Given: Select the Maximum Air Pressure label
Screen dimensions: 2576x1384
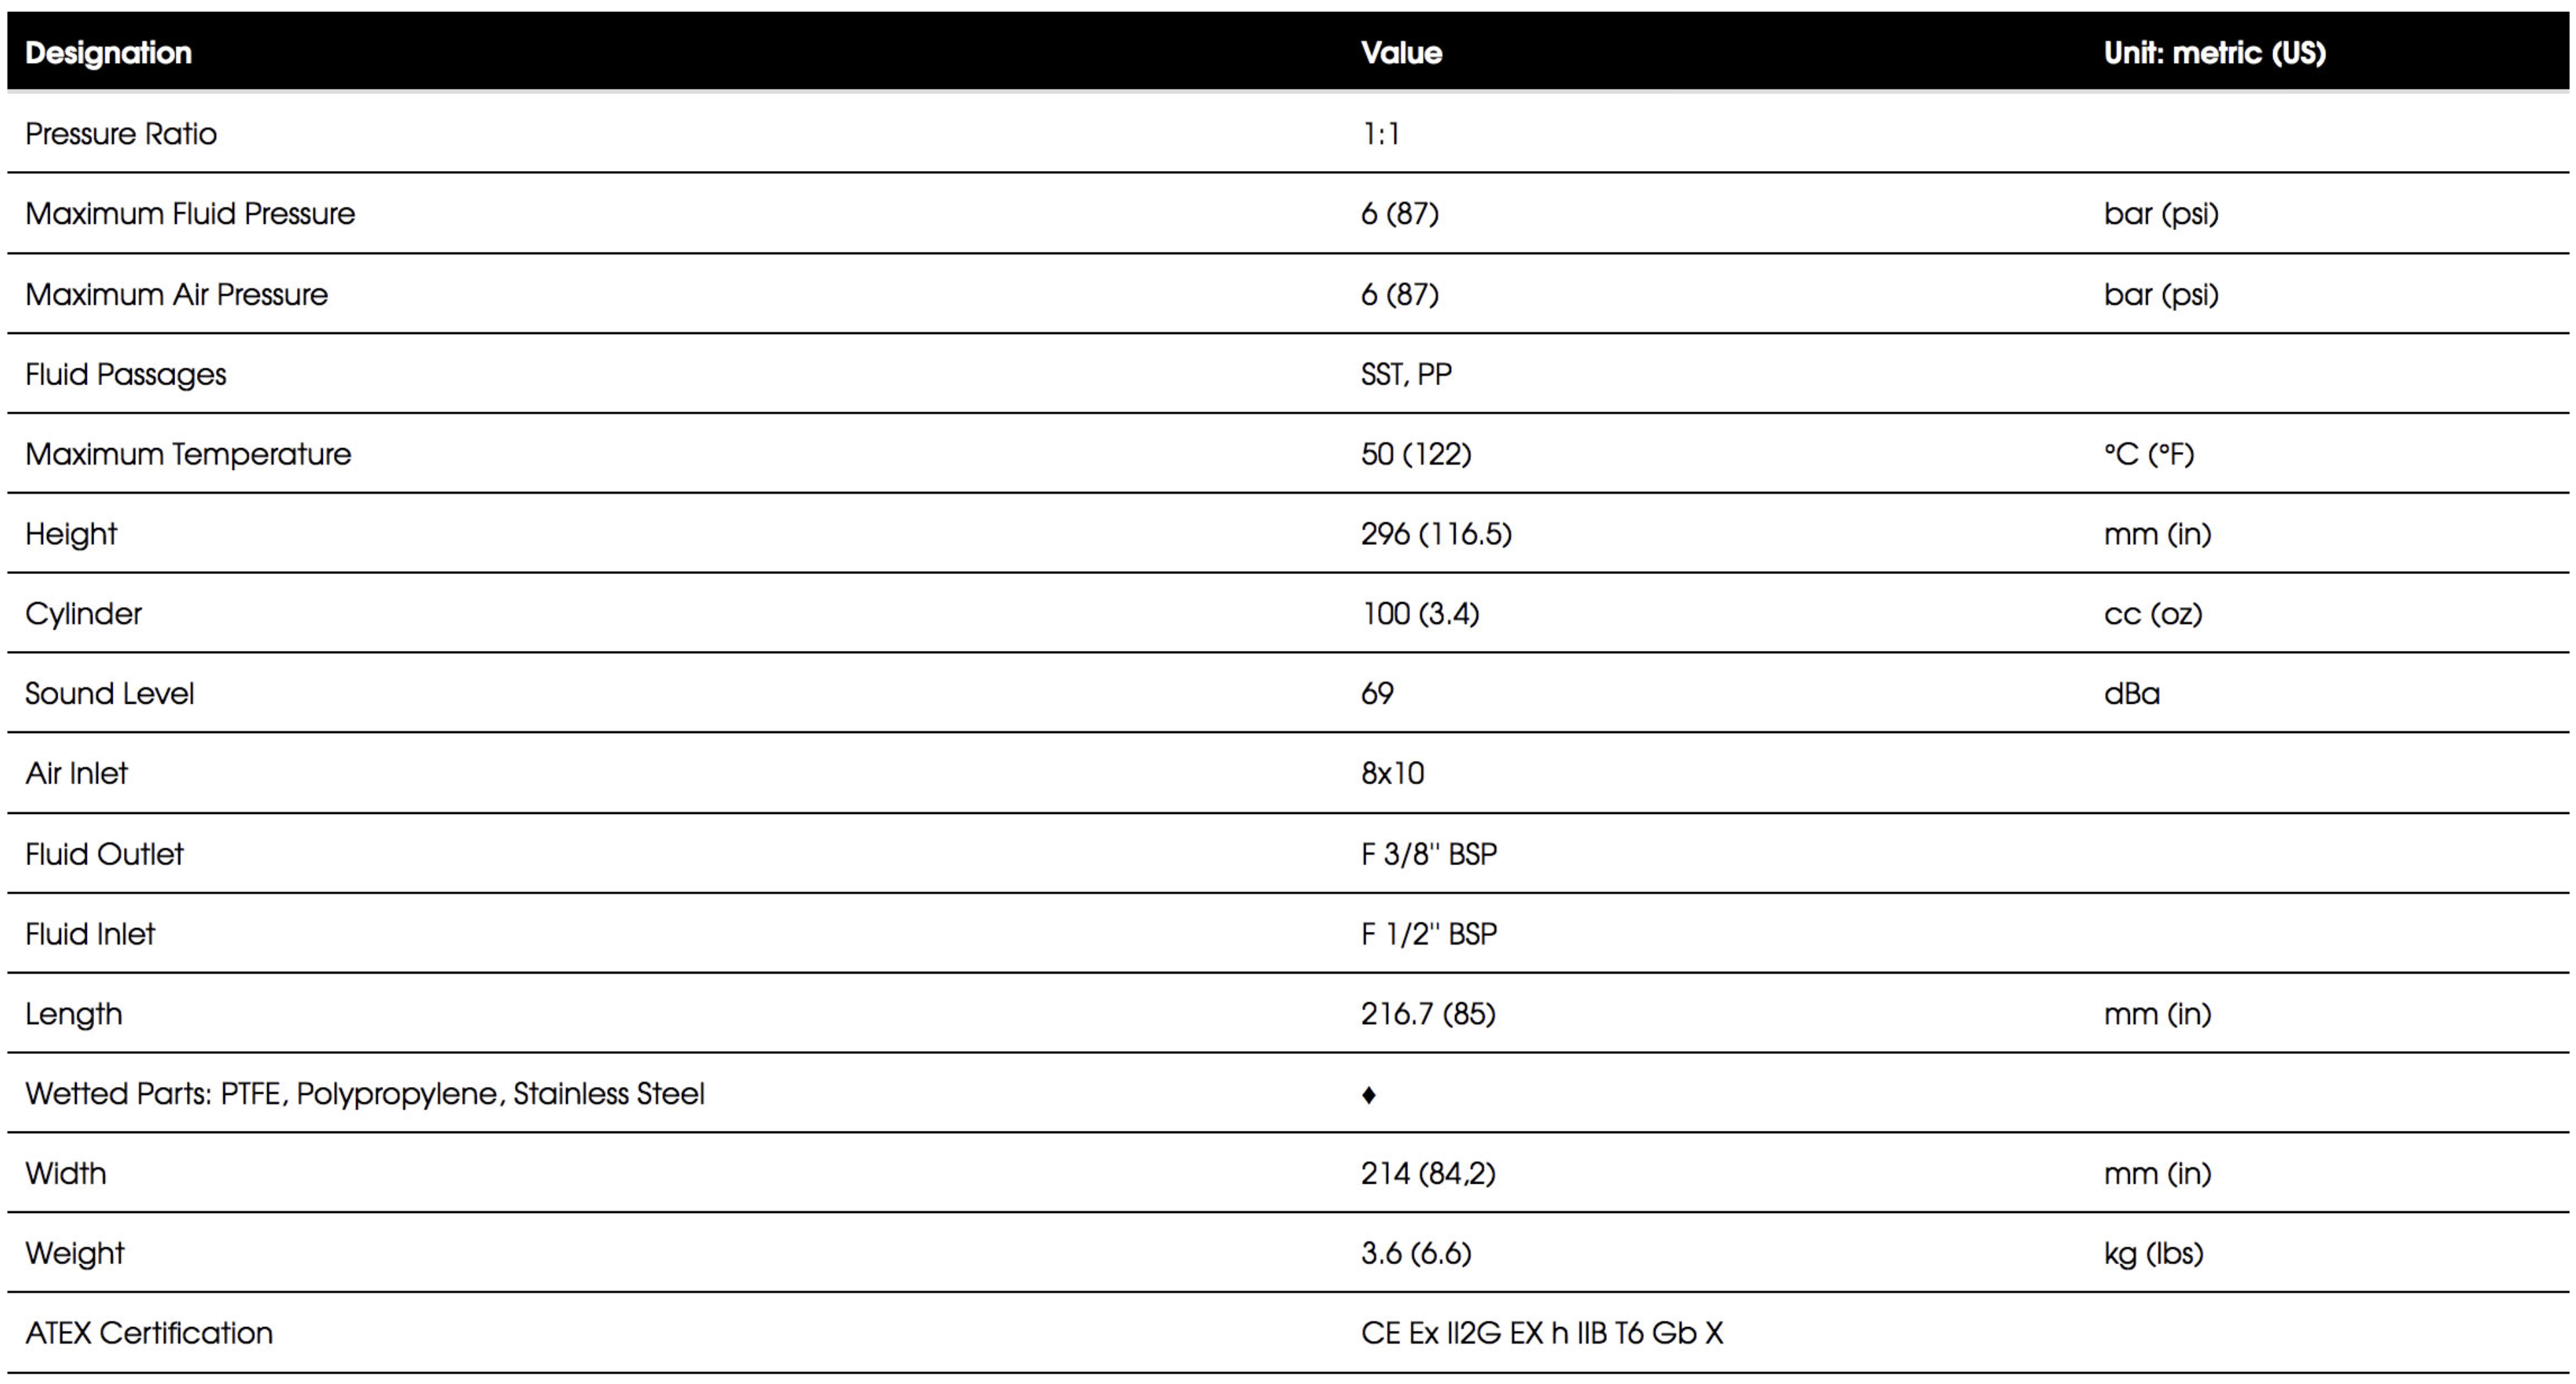Looking at the screenshot, I should pyautogui.click(x=176, y=294).
